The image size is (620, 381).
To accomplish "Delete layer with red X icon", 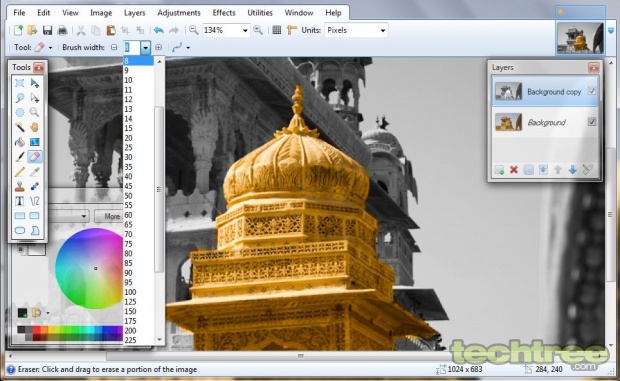I will click(514, 170).
